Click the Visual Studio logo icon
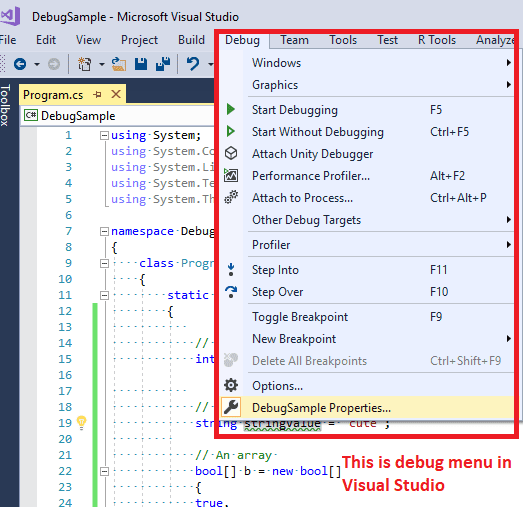 tap(10, 16)
